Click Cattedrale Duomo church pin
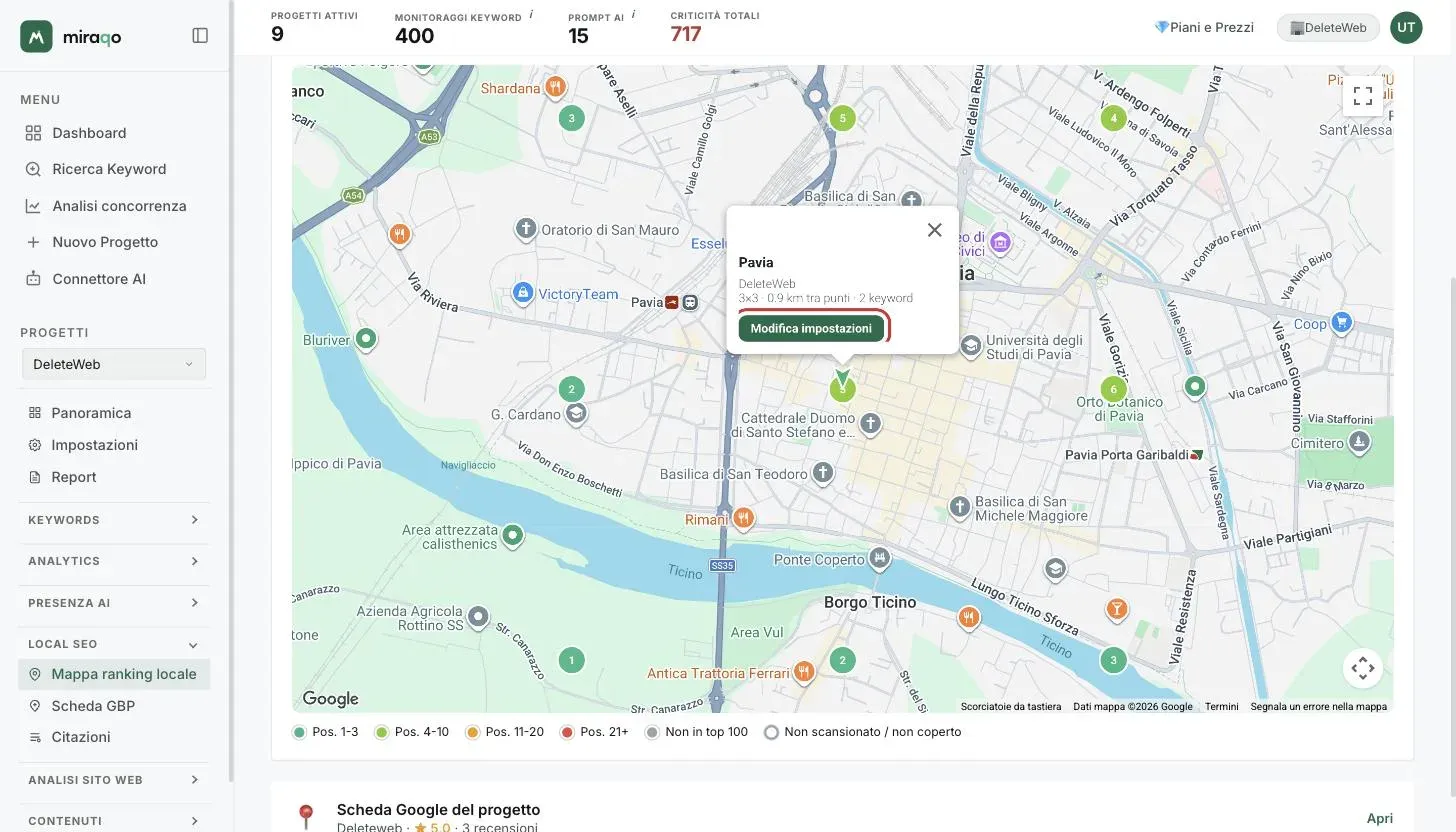 coord(870,423)
